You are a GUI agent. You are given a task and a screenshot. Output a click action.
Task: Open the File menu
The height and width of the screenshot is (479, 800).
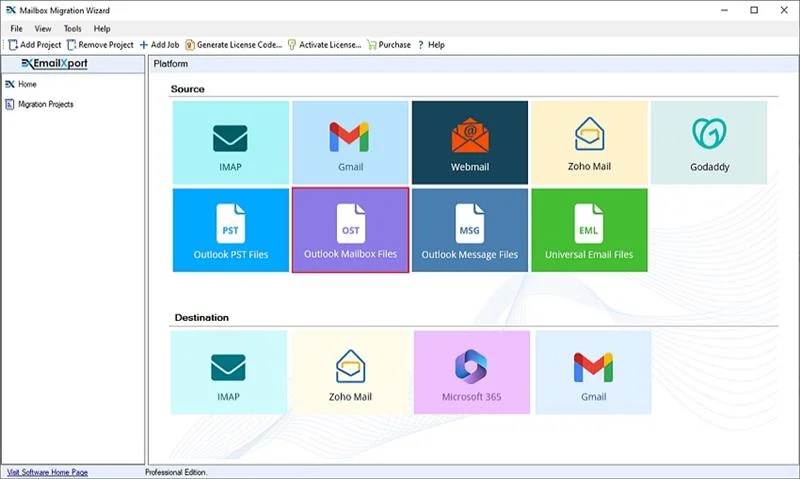coord(16,29)
